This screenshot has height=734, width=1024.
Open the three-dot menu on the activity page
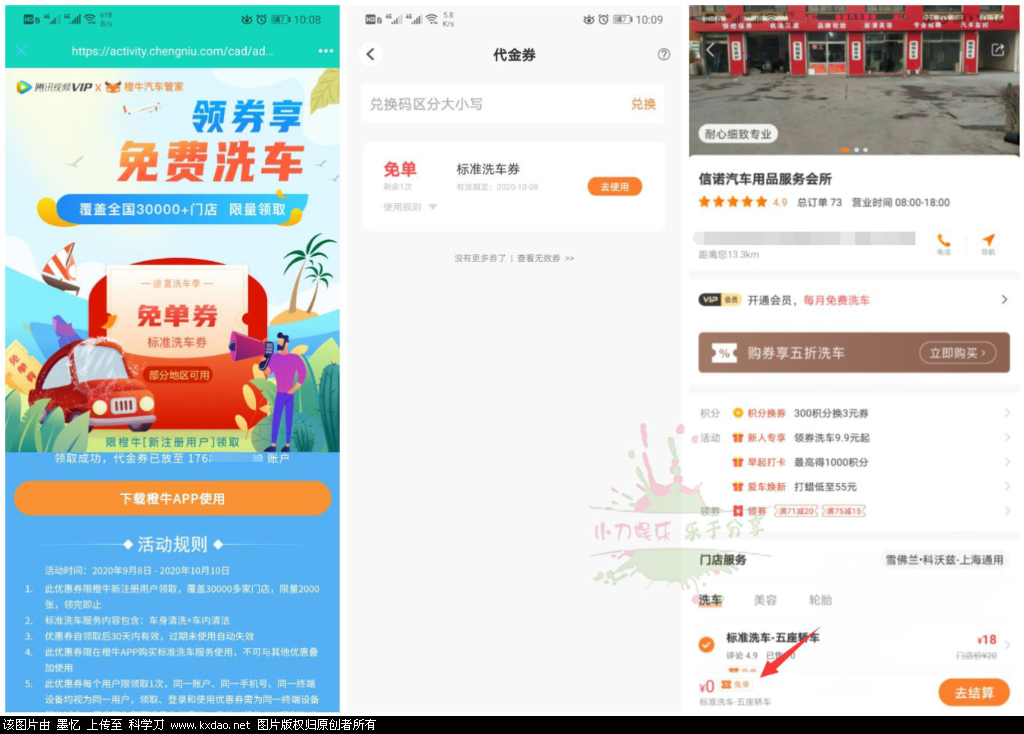pos(325,51)
